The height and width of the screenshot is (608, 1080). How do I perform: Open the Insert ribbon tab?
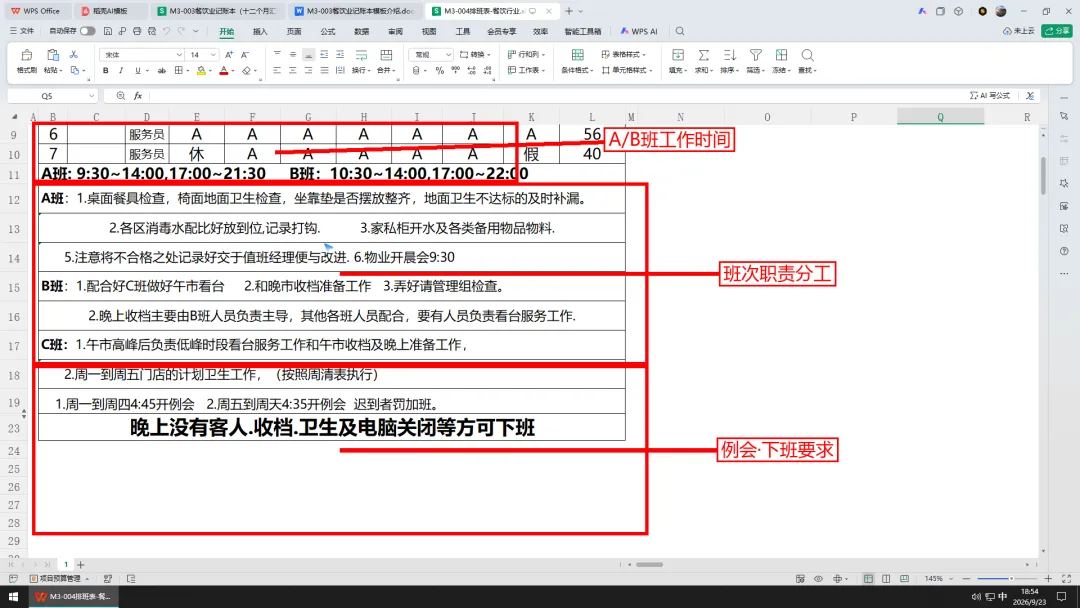coord(260,32)
